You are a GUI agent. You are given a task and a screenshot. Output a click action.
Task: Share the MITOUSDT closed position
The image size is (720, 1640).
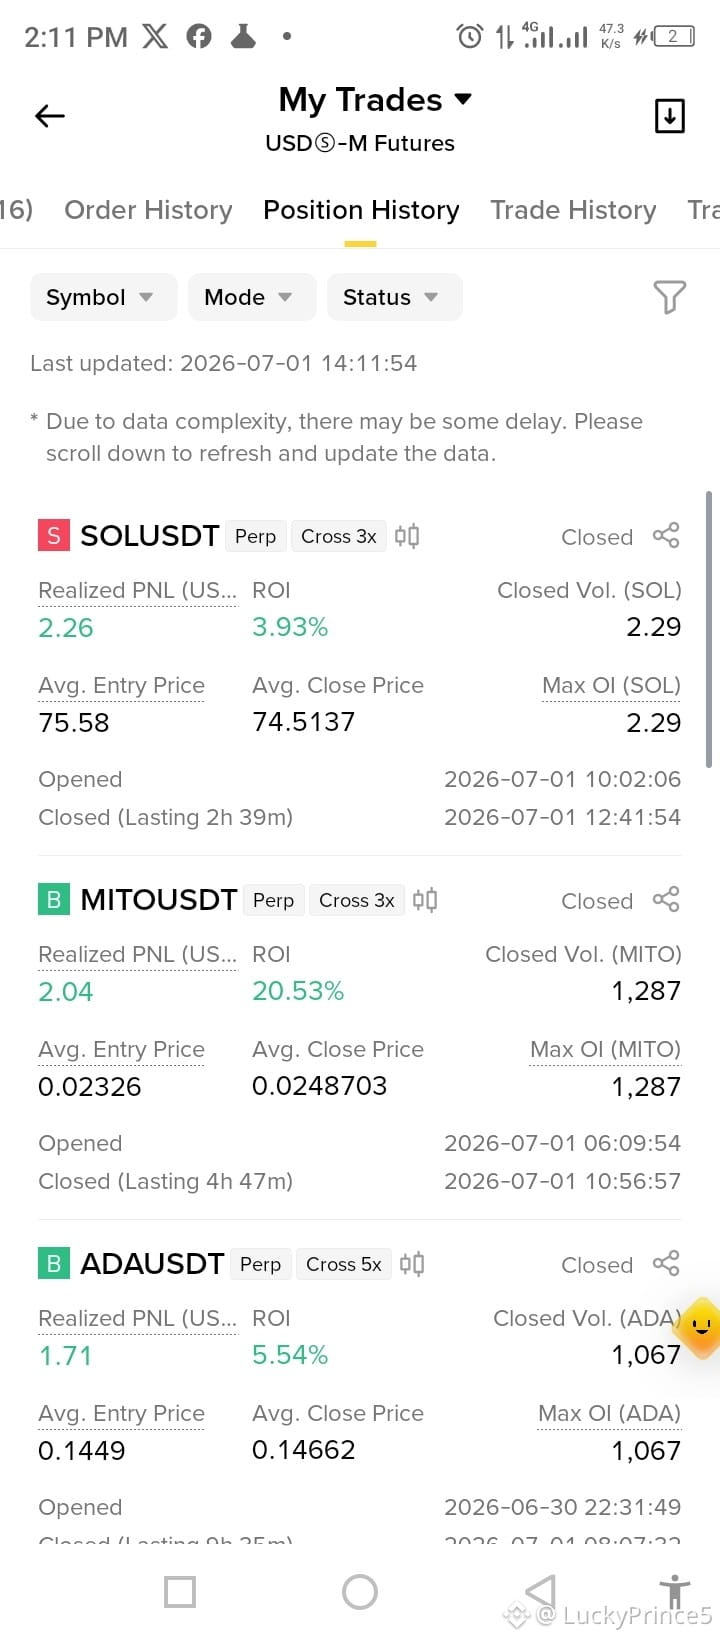pyautogui.click(x=666, y=900)
